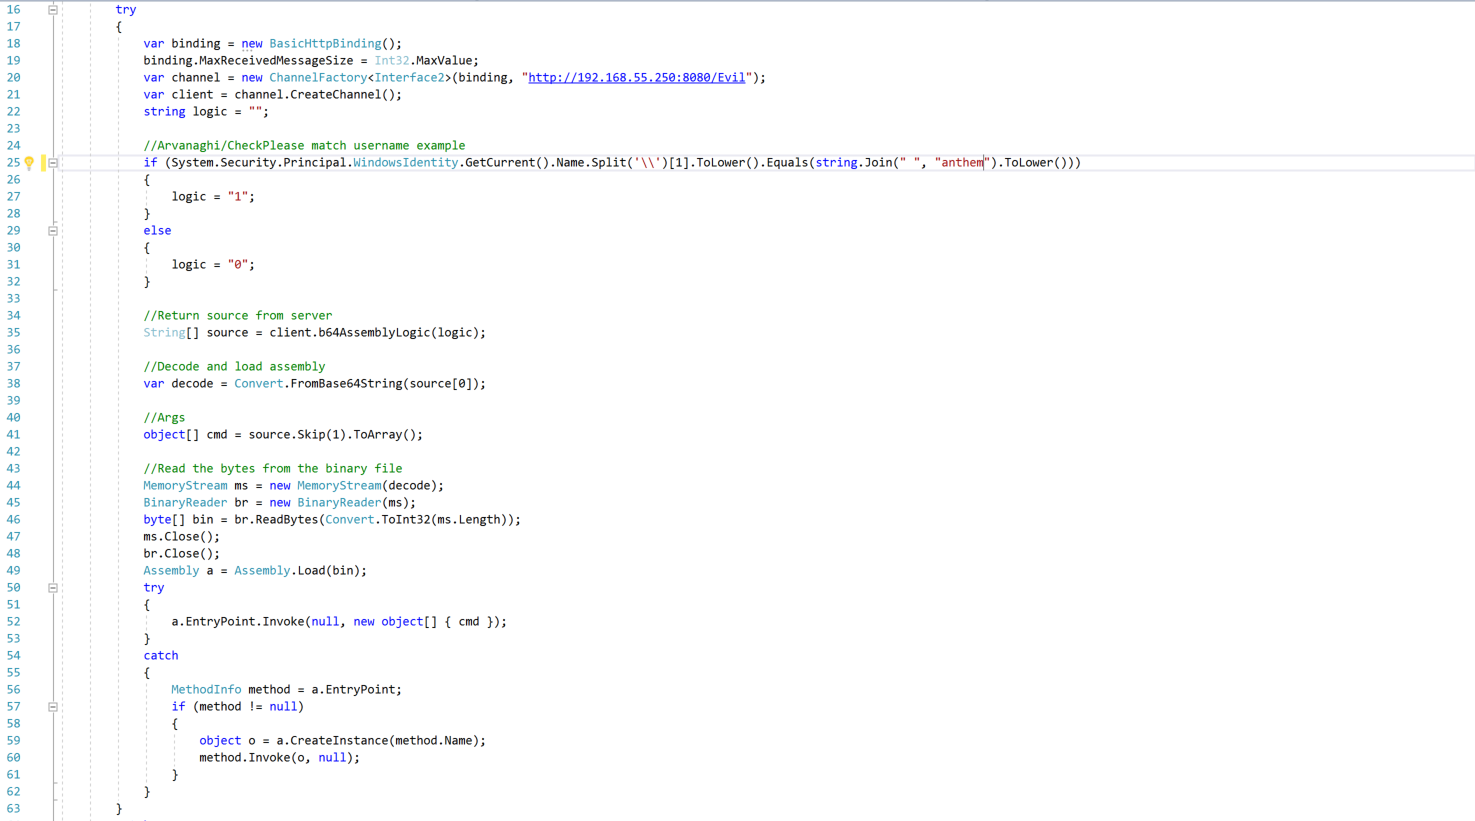Screen dimensions: 1475x821
Task: Collapse the else block at line 29
Action: (53, 231)
